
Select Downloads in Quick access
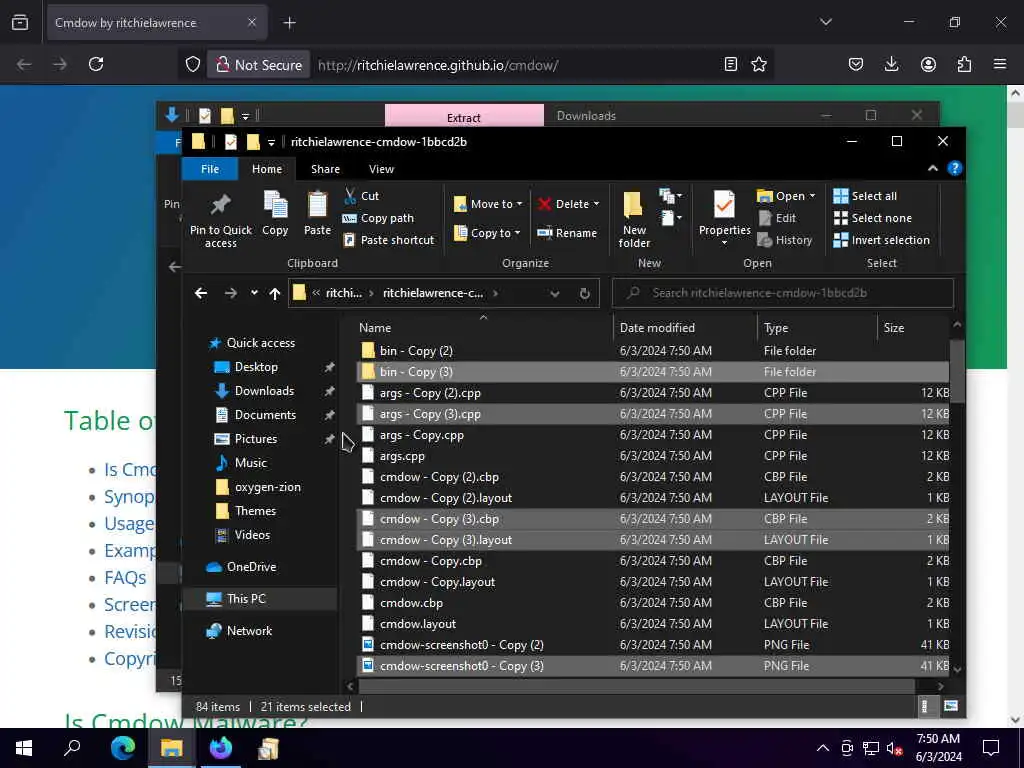pyautogui.click(x=264, y=391)
